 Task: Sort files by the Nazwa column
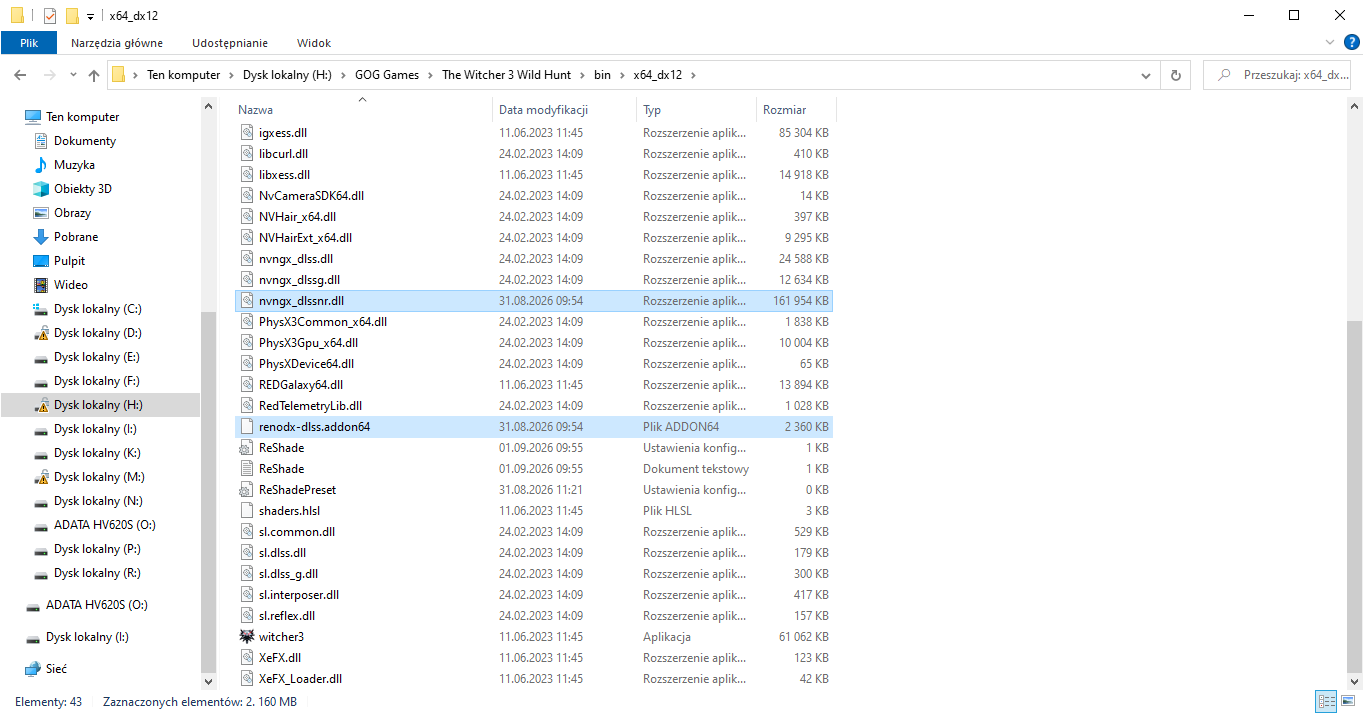click(x=364, y=110)
